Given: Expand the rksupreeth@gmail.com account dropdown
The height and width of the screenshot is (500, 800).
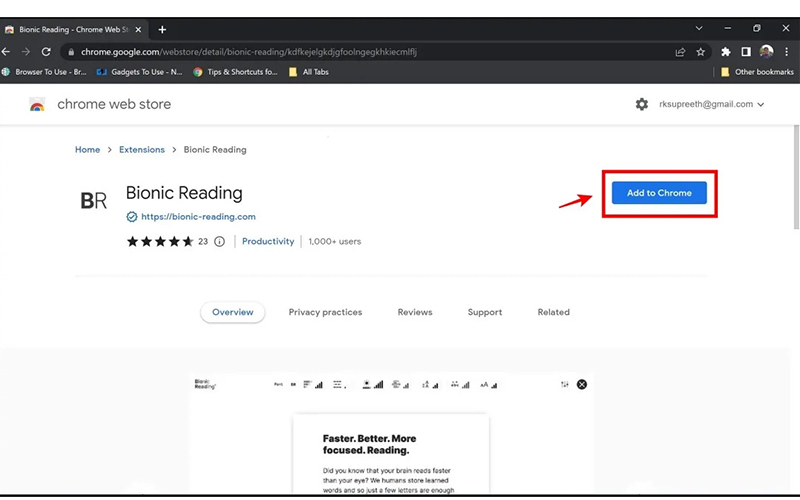Looking at the screenshot, I should click(711, 104).
